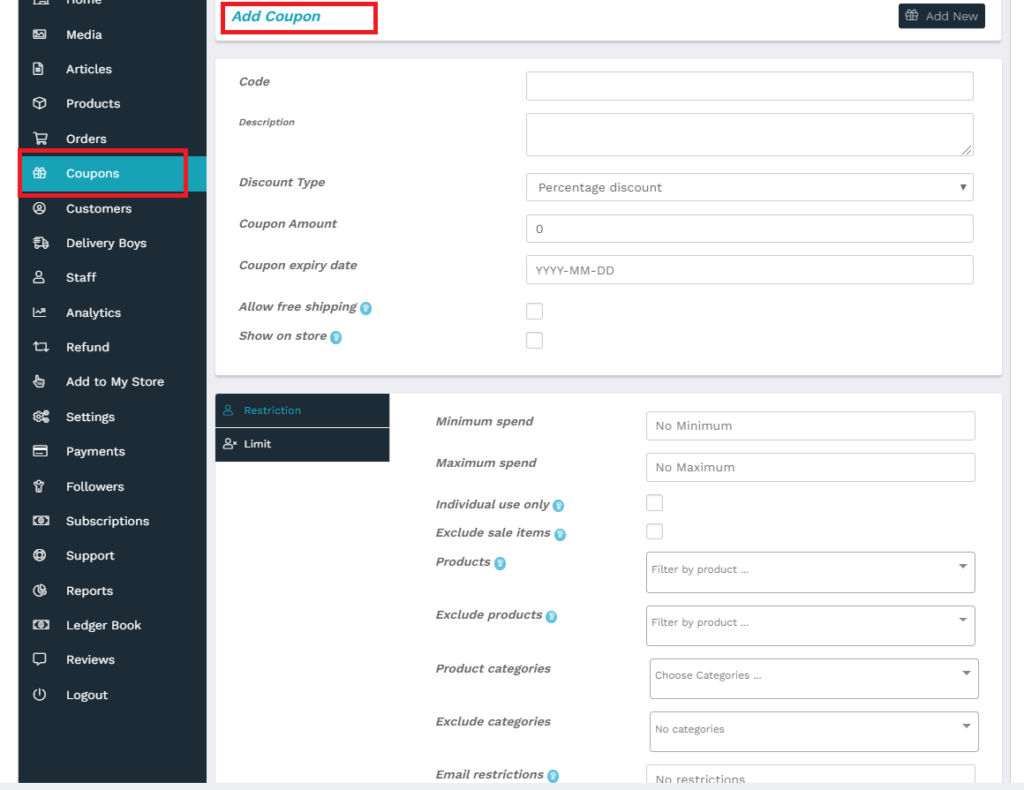Open the Exclude products filter dropdown

click(810, 624)
